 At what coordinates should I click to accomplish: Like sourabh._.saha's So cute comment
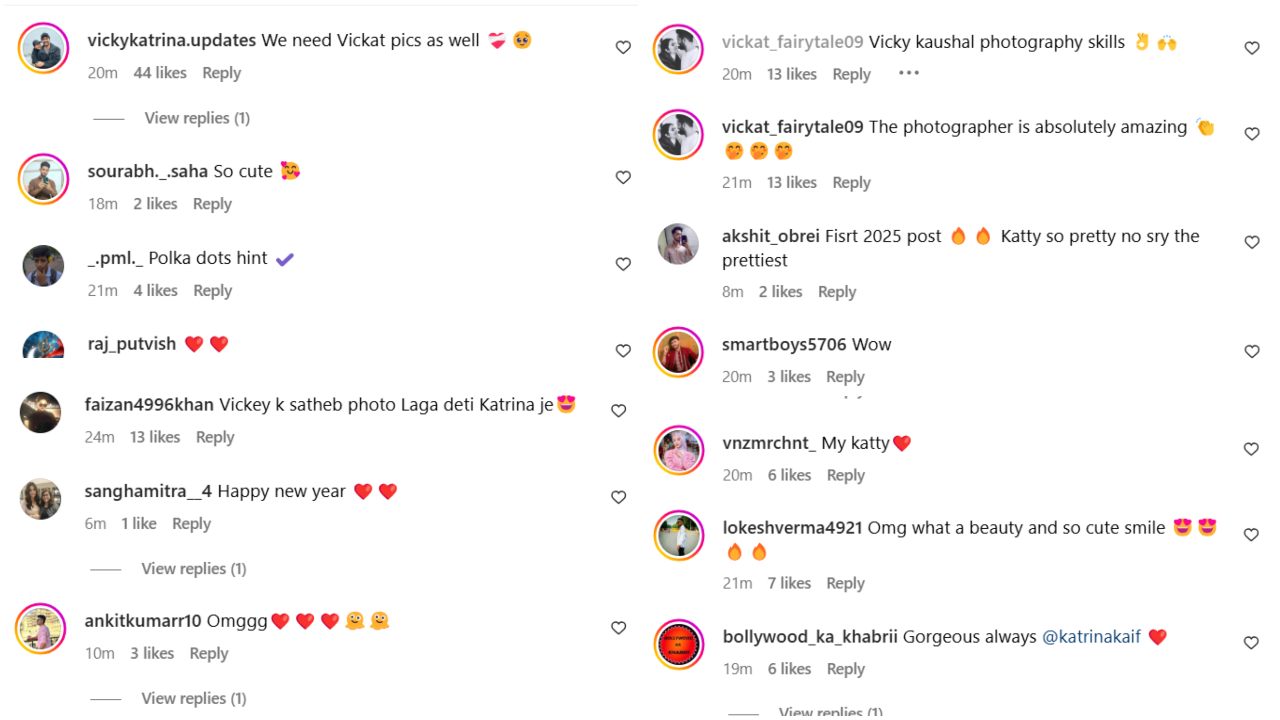[623, 177]
